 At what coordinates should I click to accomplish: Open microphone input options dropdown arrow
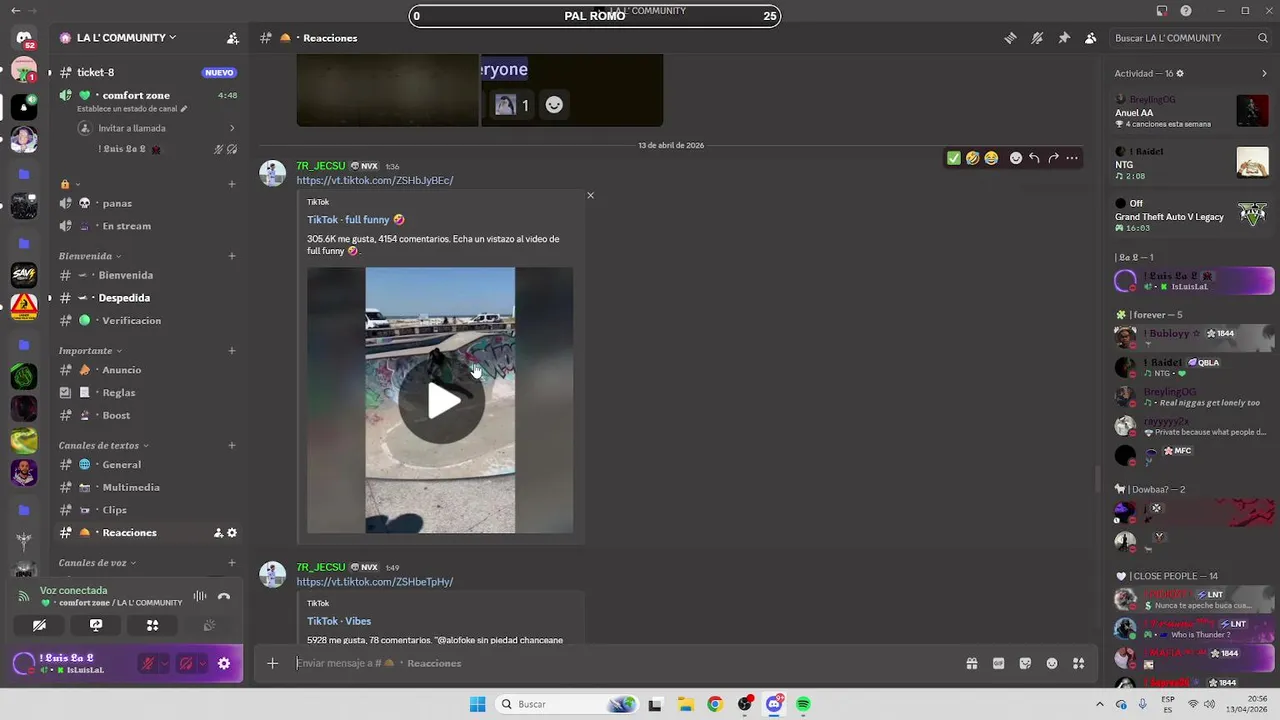[x=164, y=663]
